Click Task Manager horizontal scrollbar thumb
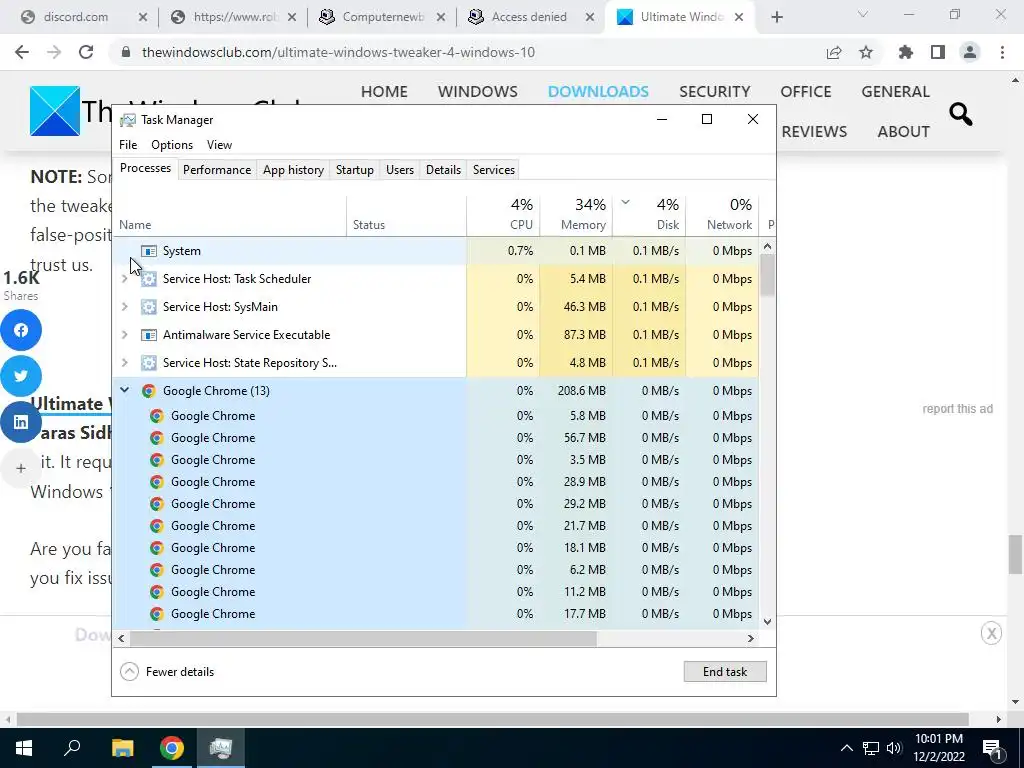The image size is (1024, 768). (362, 638)
